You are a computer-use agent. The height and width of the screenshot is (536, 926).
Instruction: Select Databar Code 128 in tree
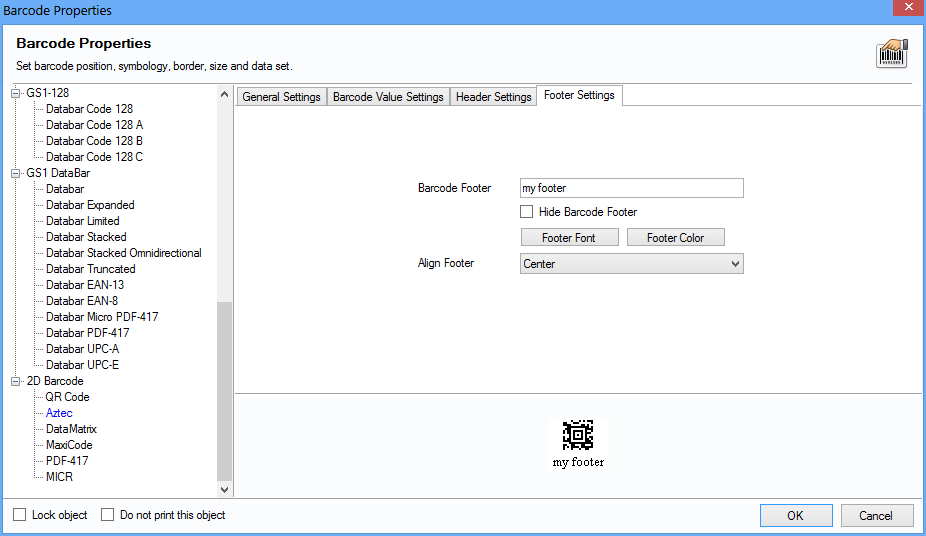[89, 109]
